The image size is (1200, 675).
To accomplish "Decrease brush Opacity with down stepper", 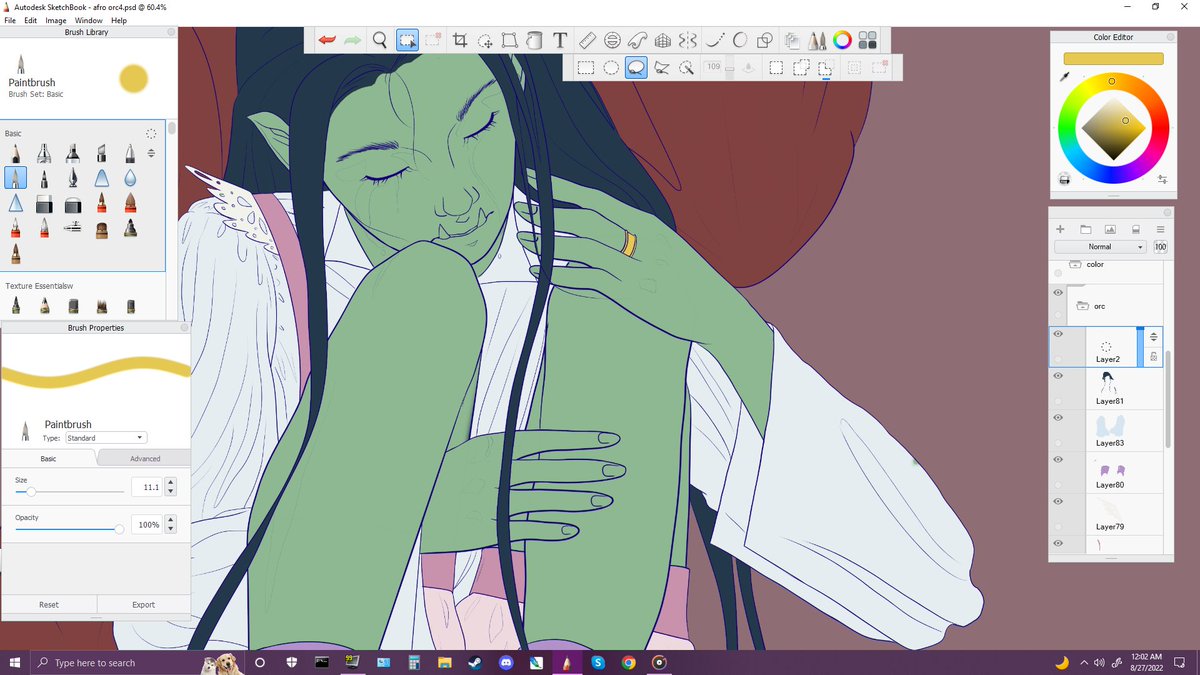I will click(x=170, y=529).
